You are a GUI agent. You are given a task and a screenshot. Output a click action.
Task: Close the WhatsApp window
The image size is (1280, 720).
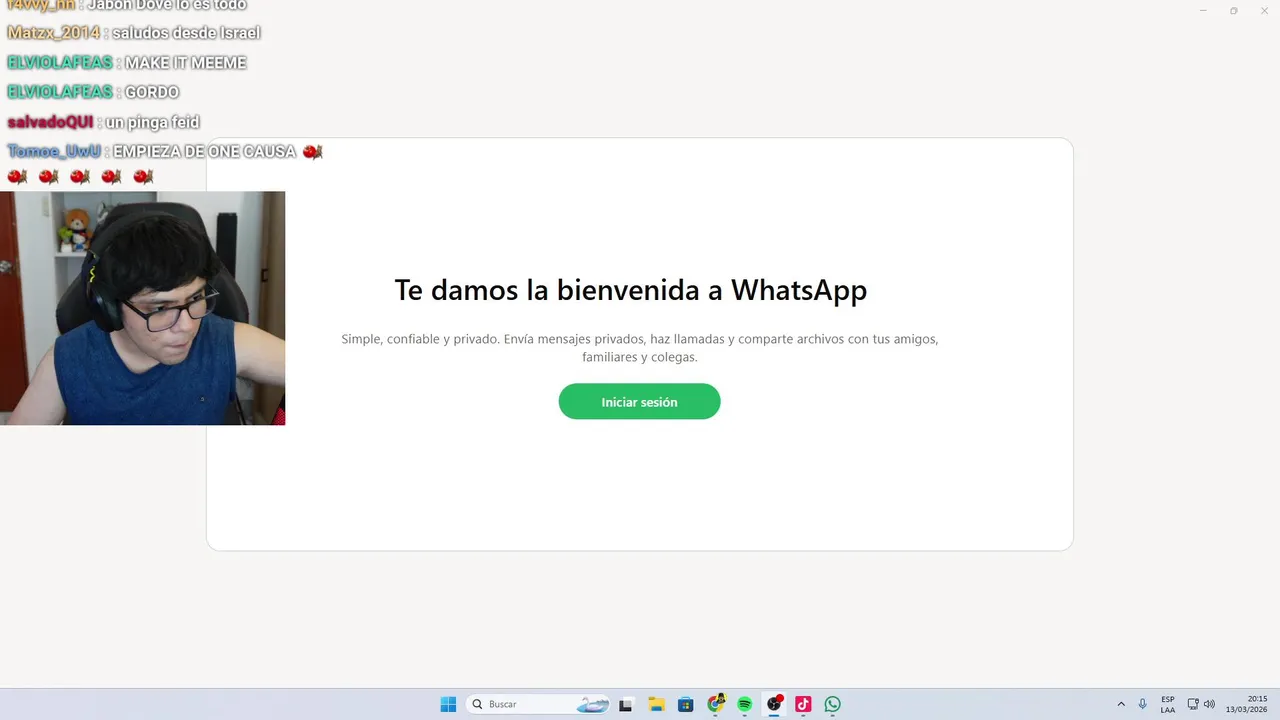[1263, 10]
